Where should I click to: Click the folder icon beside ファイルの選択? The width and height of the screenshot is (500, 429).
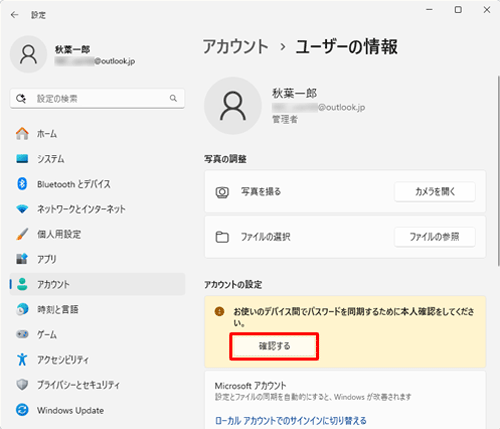[222, 237]
